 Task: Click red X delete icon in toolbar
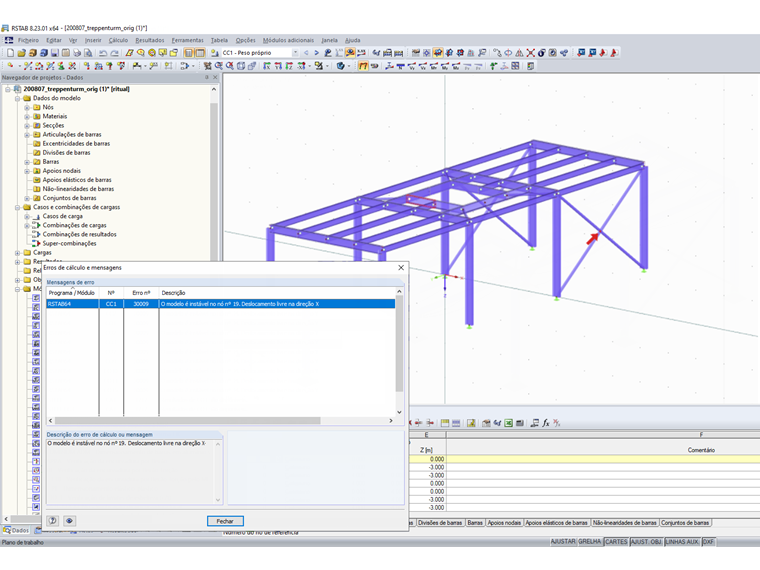click(530, 53)
